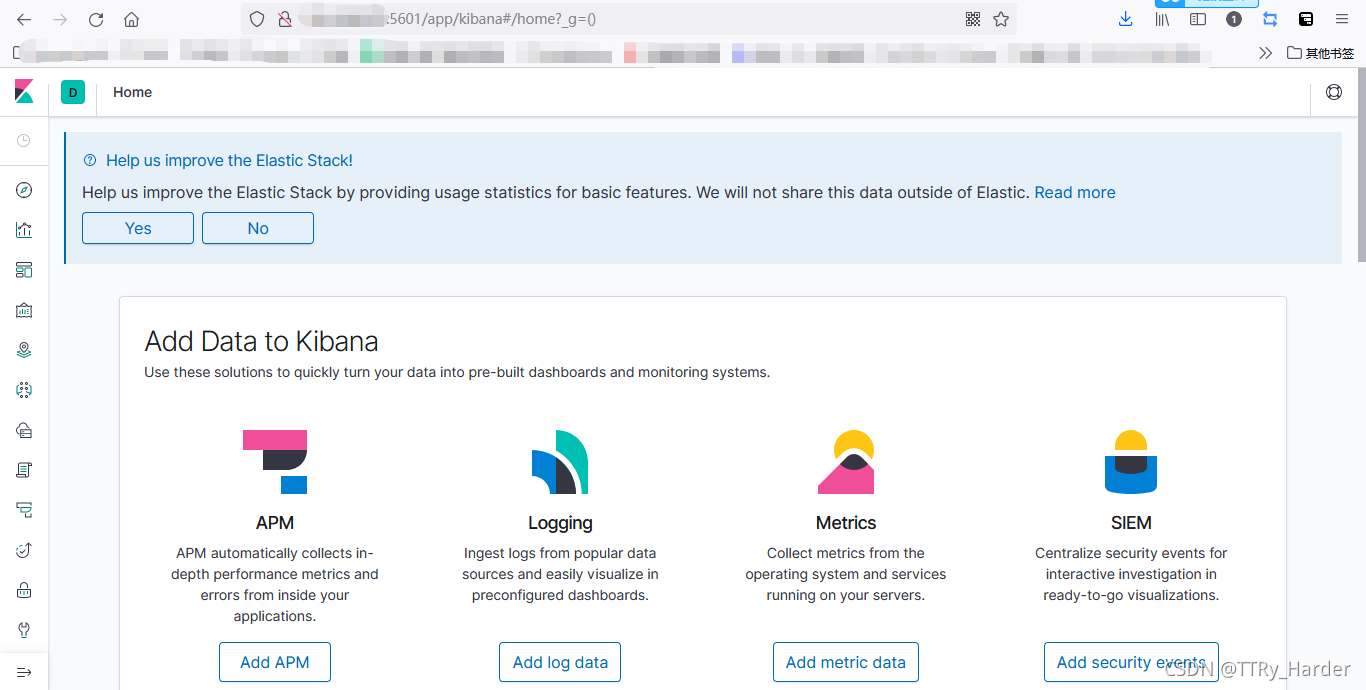Open SIEM lock icon in Kibana sidebar

pyautogui.click(x=24, y=590)
